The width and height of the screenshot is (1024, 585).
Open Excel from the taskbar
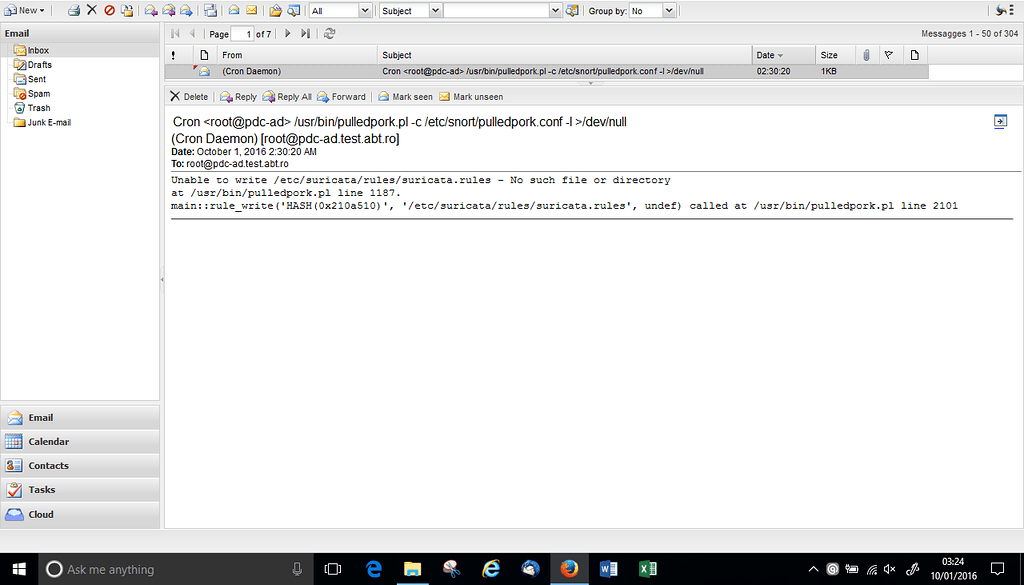pyautogui.click(x=647, y=569)
